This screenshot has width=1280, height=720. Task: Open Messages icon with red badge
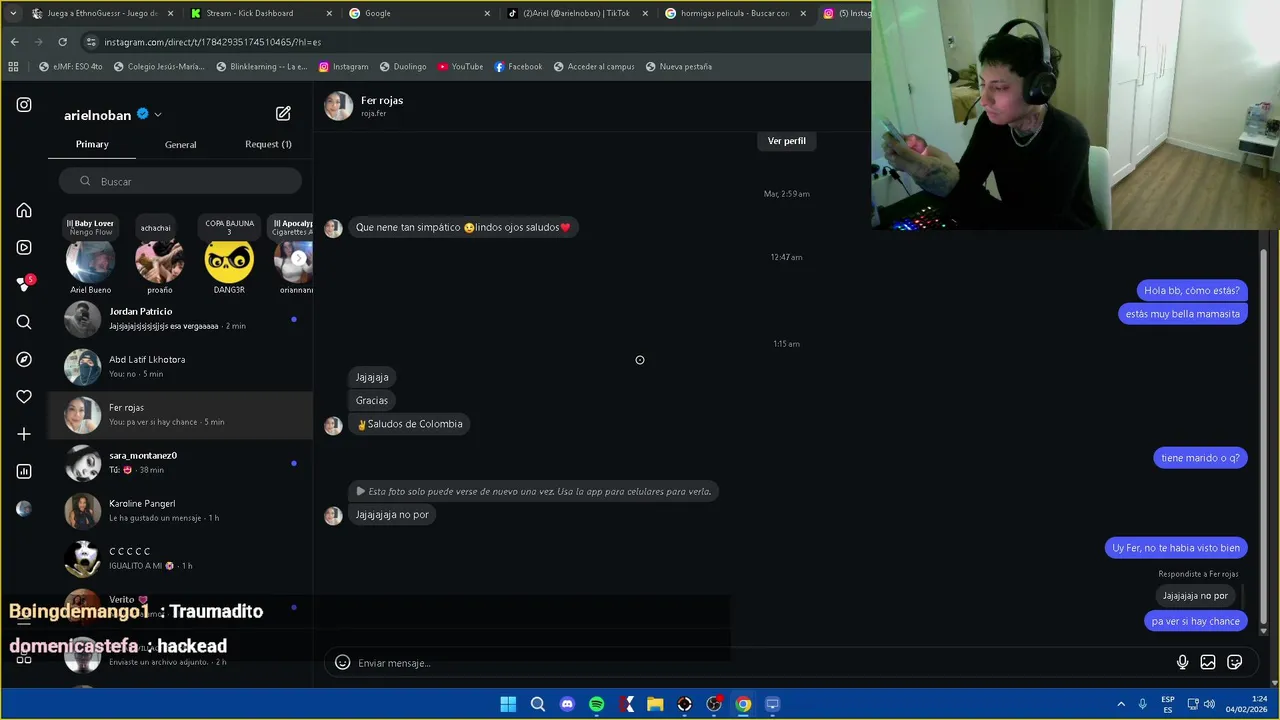24,285
